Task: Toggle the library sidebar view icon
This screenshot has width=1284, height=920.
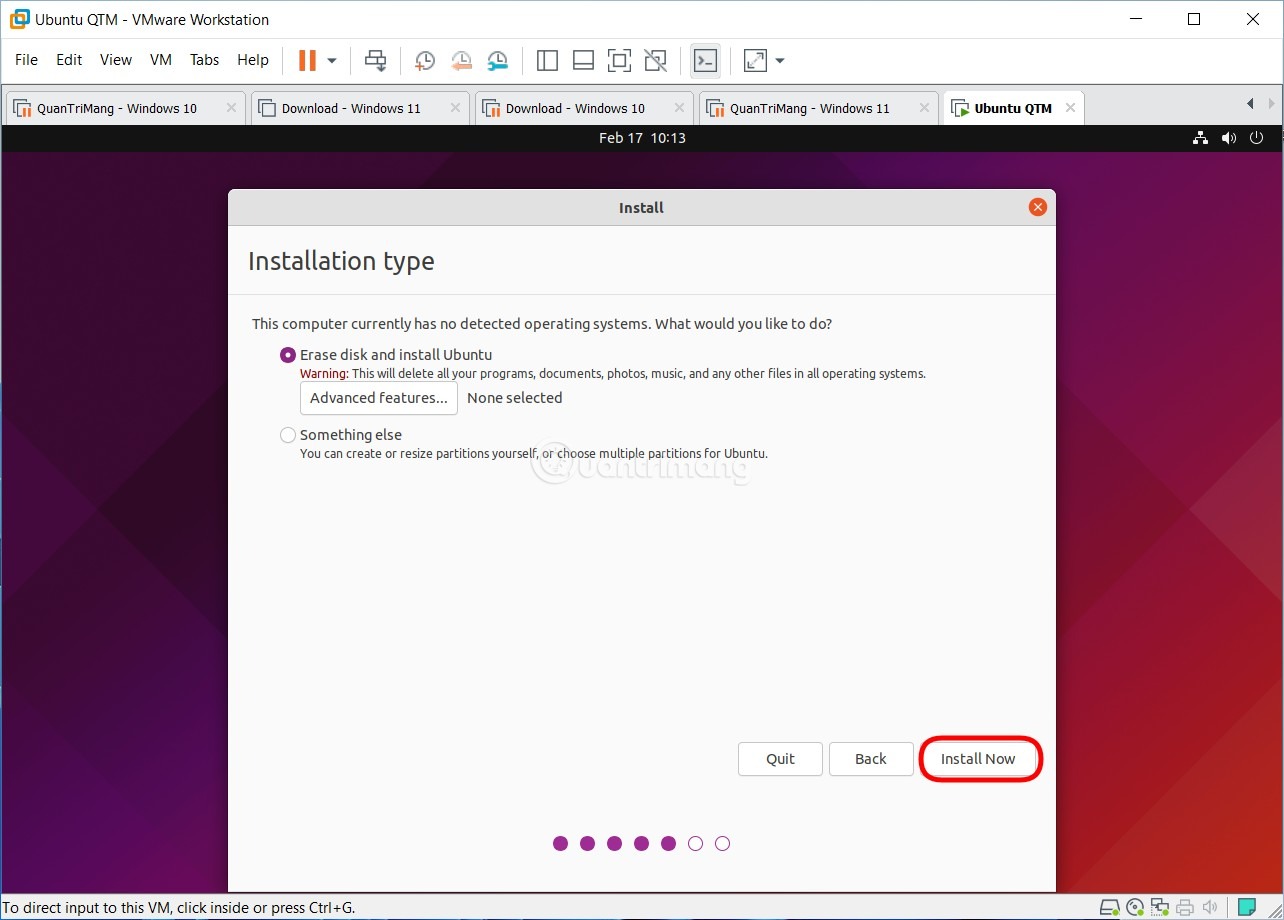Action: 547,61
